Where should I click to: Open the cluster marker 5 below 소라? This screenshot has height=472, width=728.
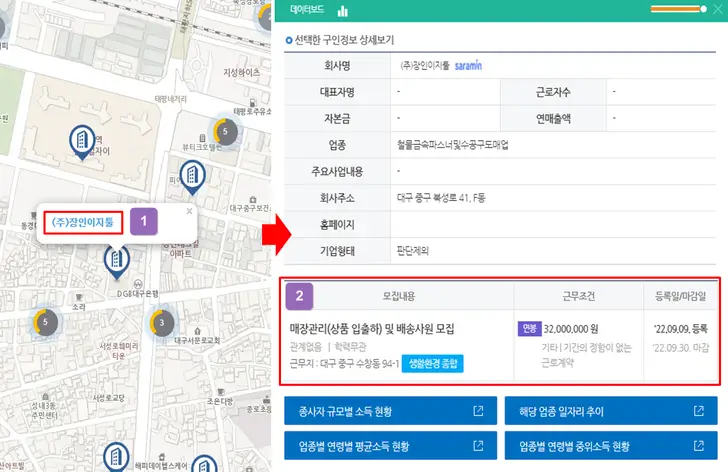(x=46, y=322)
